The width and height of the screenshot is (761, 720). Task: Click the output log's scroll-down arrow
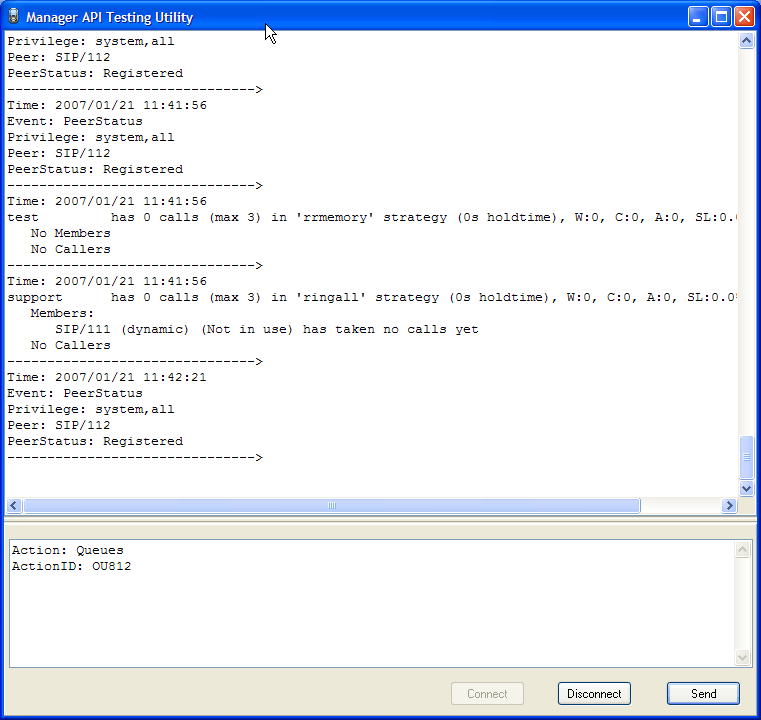point(746,488)
